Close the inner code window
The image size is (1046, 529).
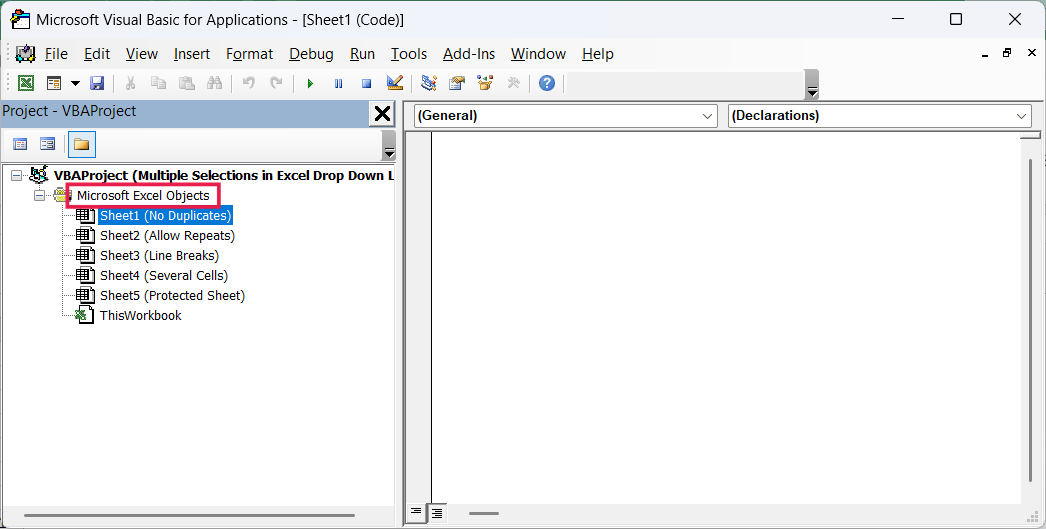pyautogui.click(x=1031, y=53)
